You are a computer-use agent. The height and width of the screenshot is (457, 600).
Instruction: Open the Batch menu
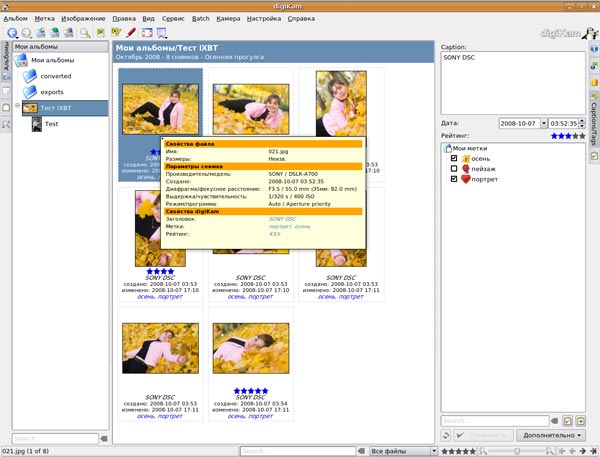tap(201, 18)
